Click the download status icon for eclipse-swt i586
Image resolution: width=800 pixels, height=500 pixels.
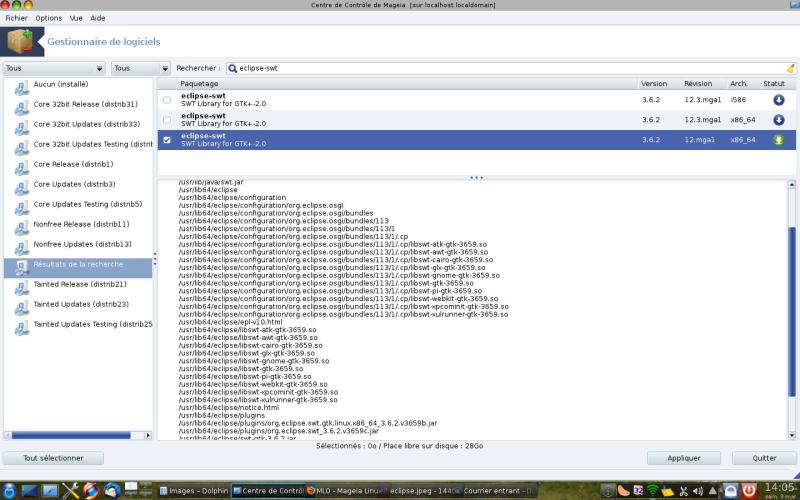779,100
